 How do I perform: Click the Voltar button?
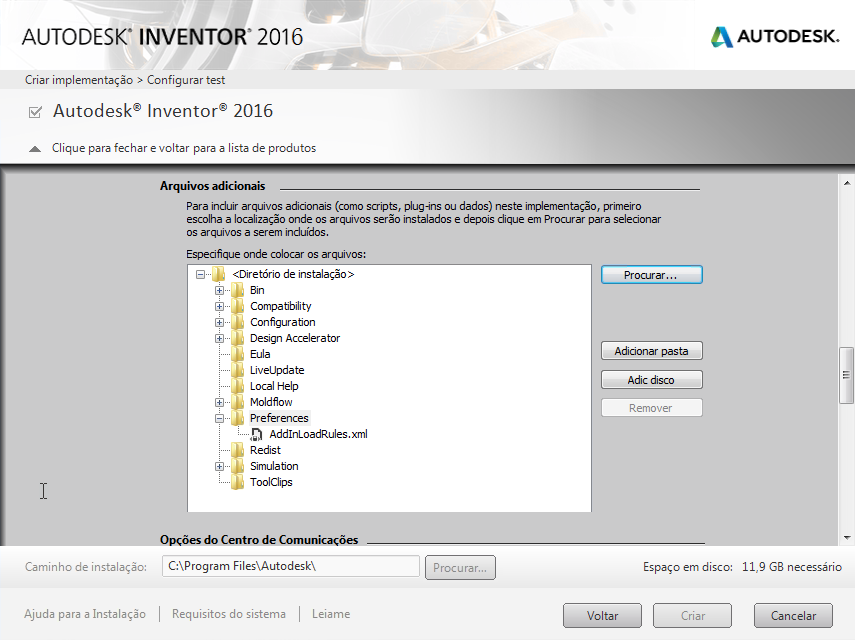coord(602,615)
